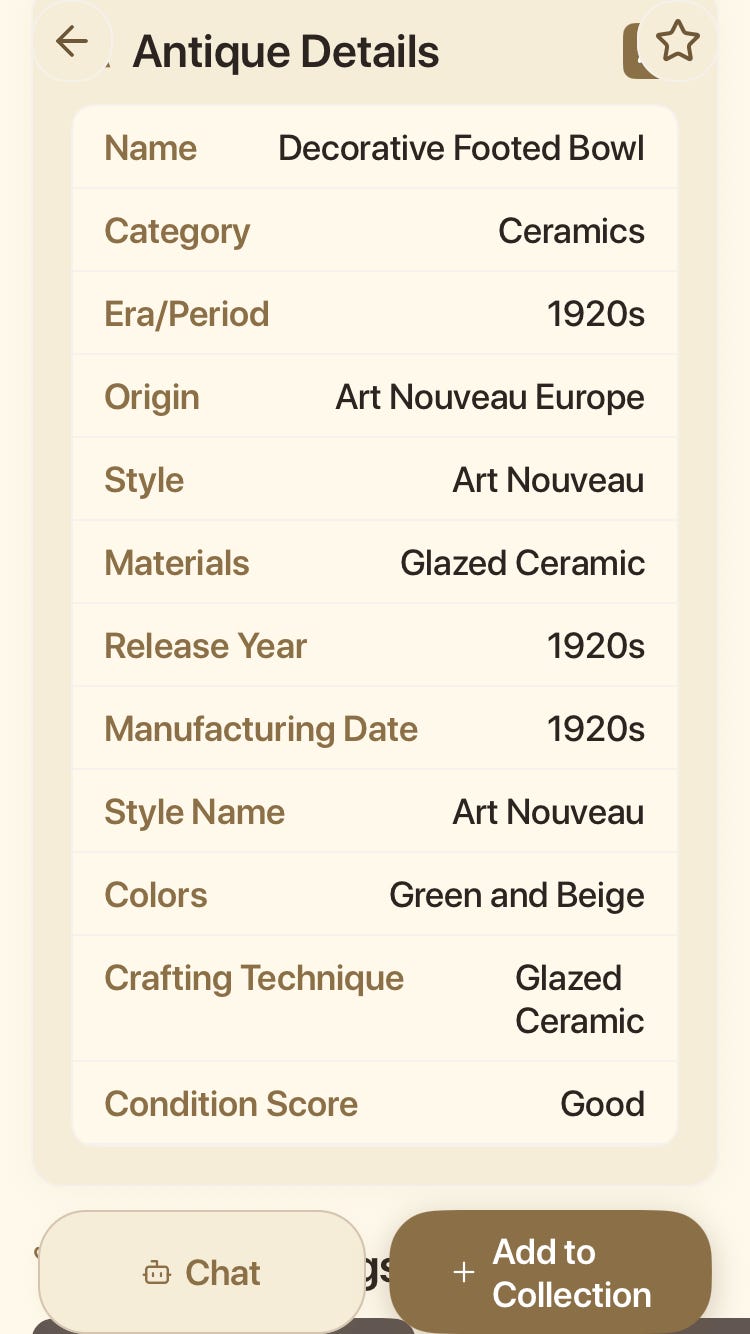Viewport: 750px width, 1334px height.
Task: Tap the Condition Score showing Good
Action: pos(375,1103)
